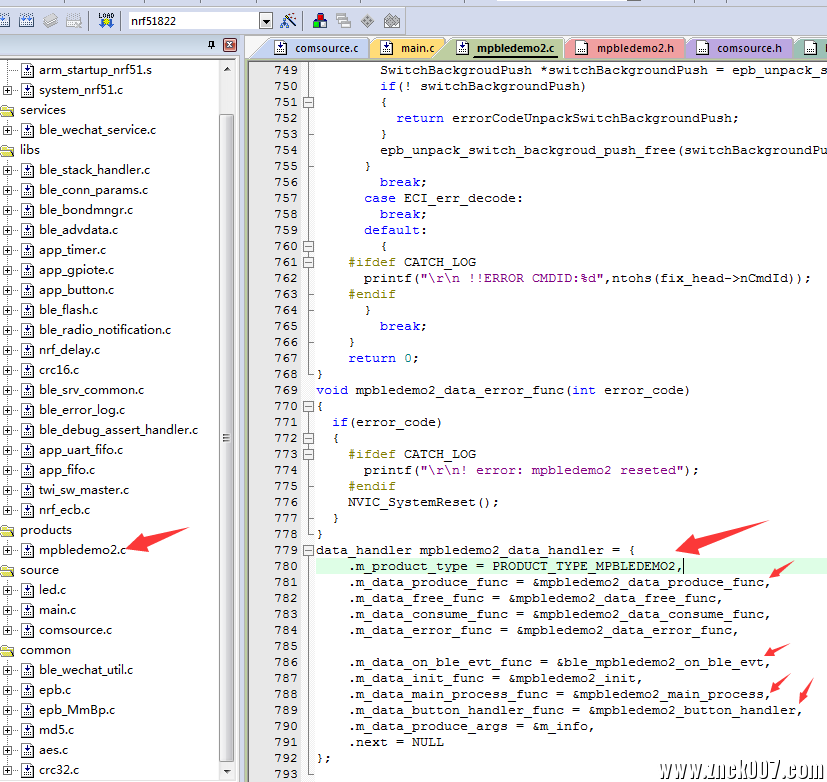Select the products group folder
Screen dimensions: 827x782
[45, 530]
